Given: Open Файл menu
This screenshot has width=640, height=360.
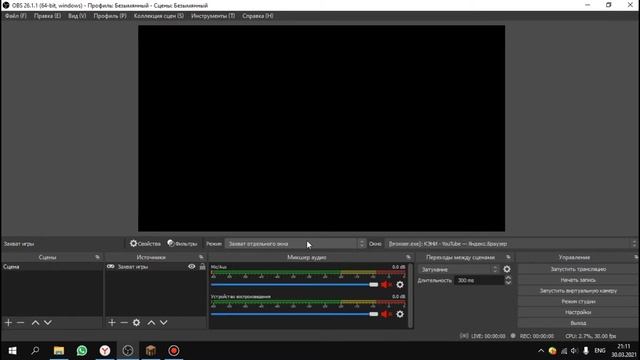Looking at the screenshot, I should tap(16, 16).
